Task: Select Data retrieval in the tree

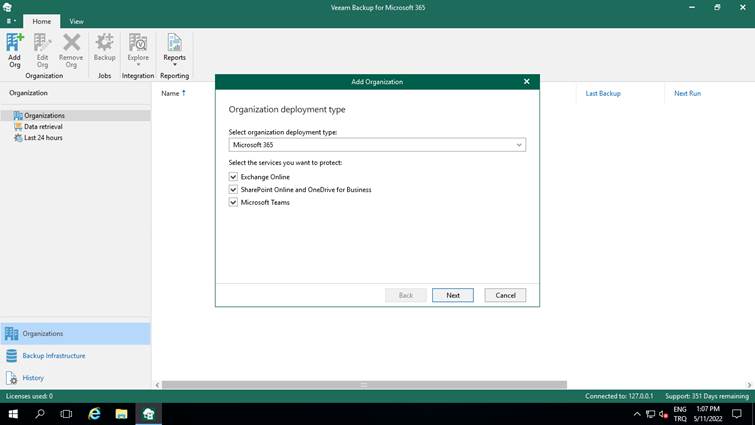Action: point(43,127)
